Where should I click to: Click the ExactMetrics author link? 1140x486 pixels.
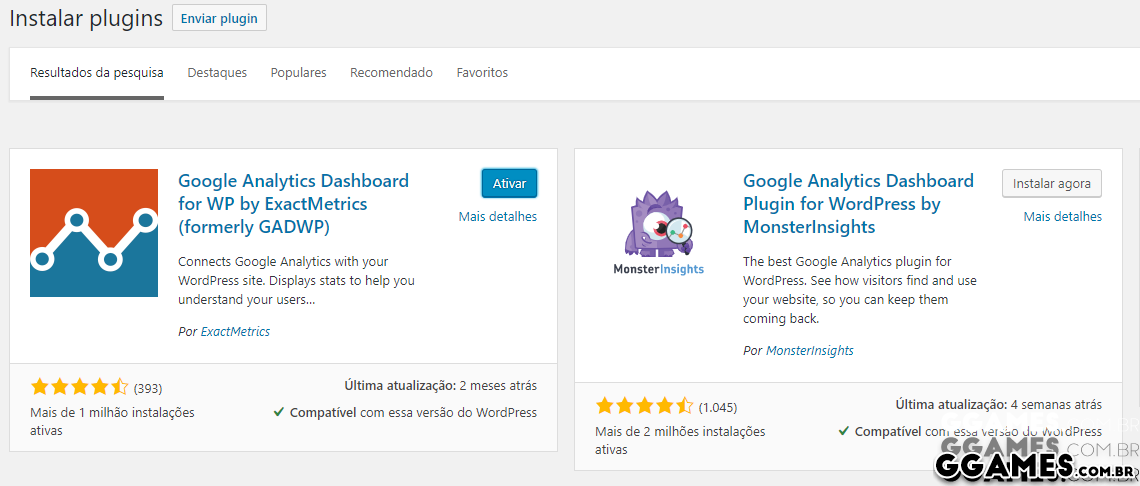(235, 331)
